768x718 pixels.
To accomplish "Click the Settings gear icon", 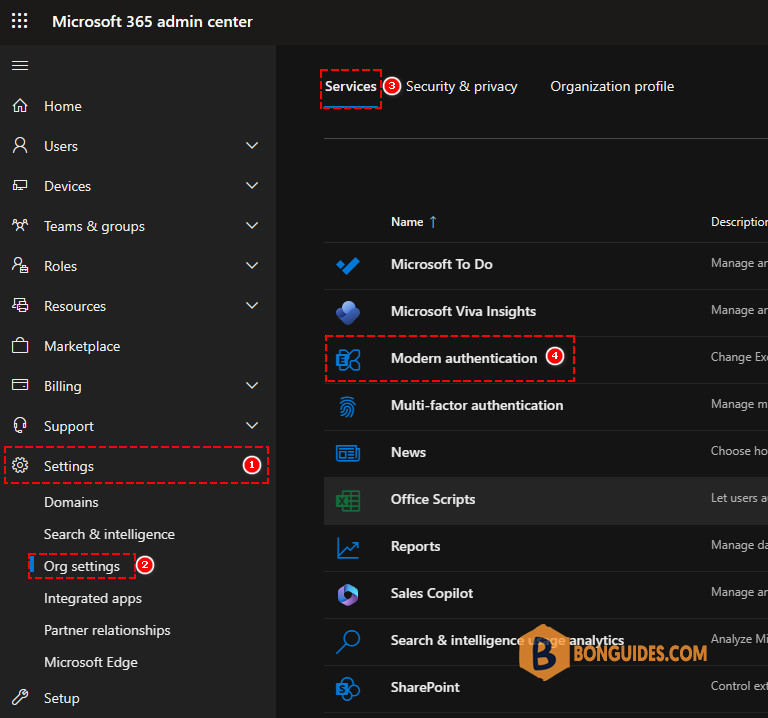I will tap(20, 465).
